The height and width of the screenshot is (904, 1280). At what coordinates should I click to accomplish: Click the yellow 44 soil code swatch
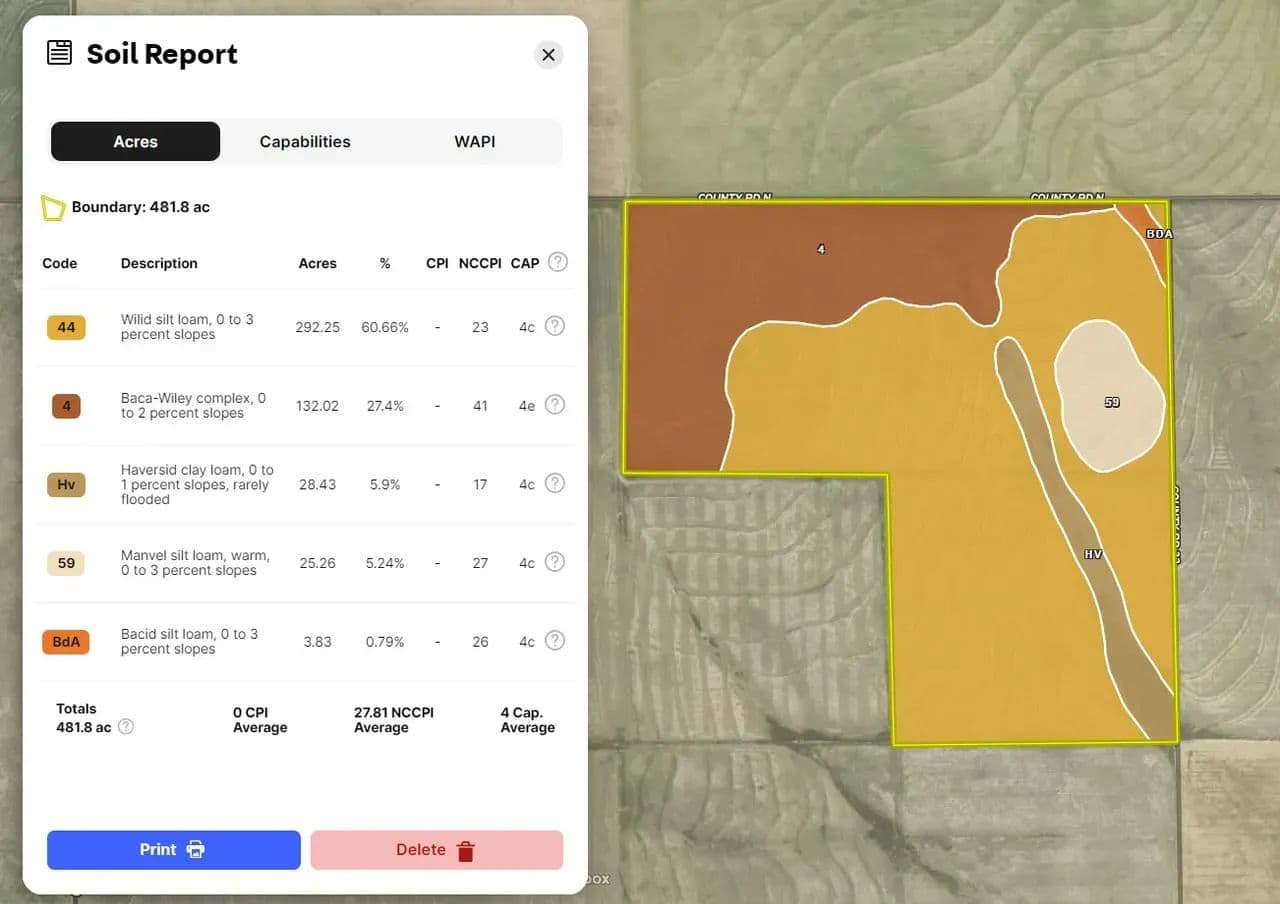coord(66,327)
